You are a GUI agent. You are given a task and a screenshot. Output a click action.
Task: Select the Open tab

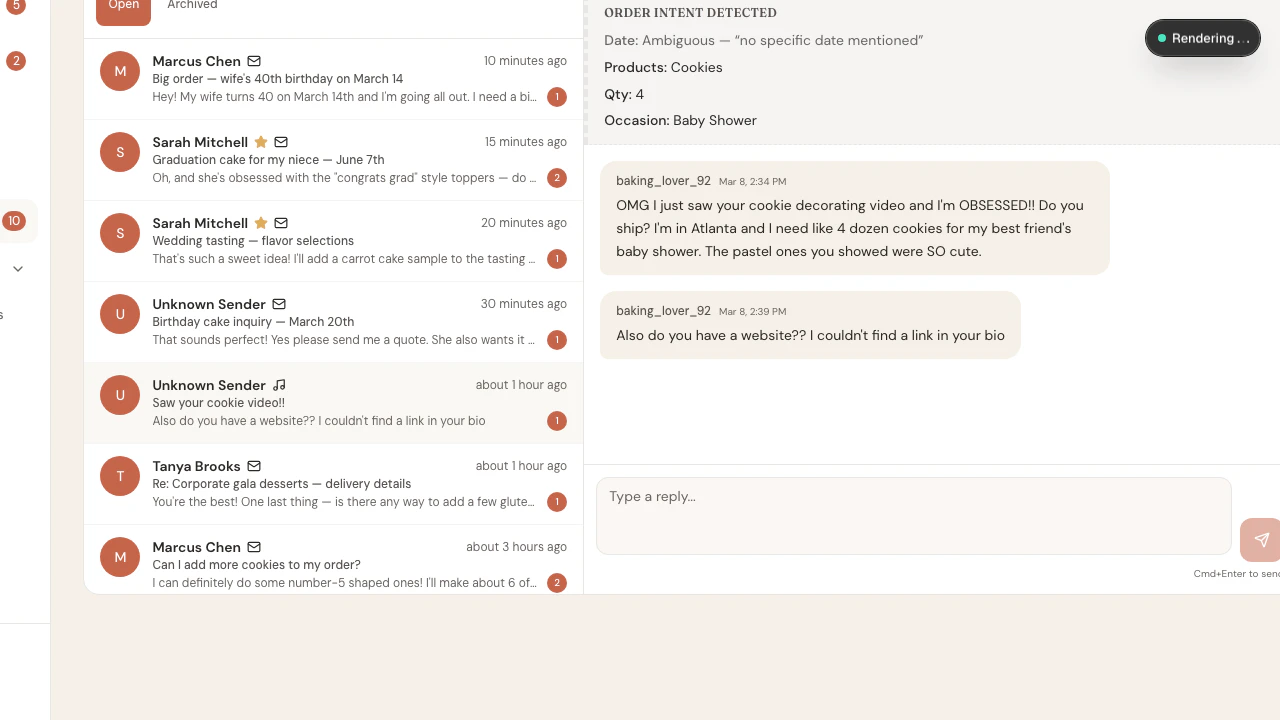point(123,5)
